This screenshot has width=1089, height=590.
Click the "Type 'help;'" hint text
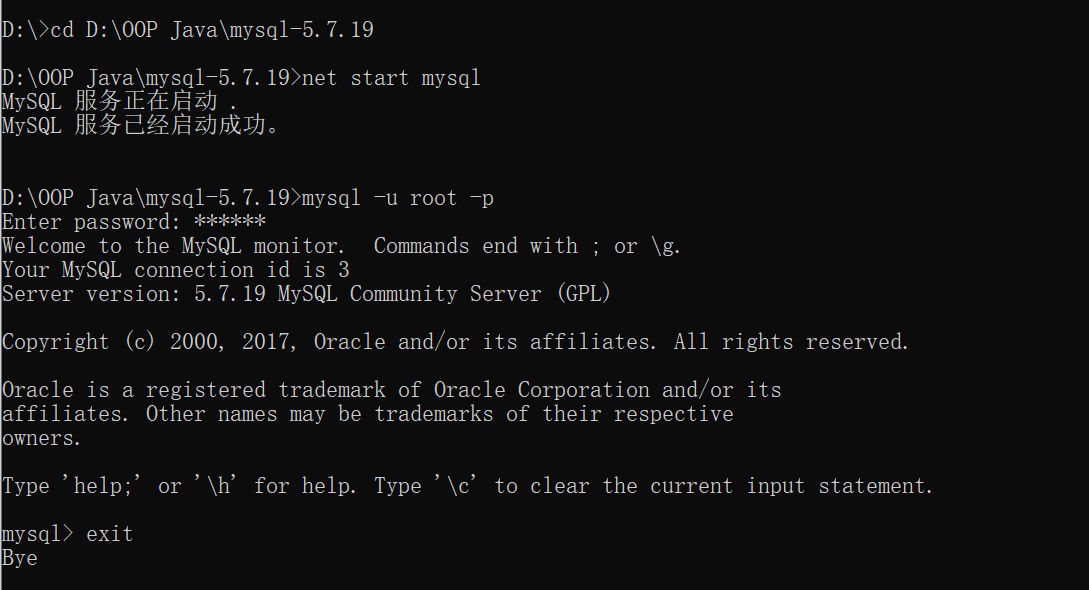tap(78, 486)
